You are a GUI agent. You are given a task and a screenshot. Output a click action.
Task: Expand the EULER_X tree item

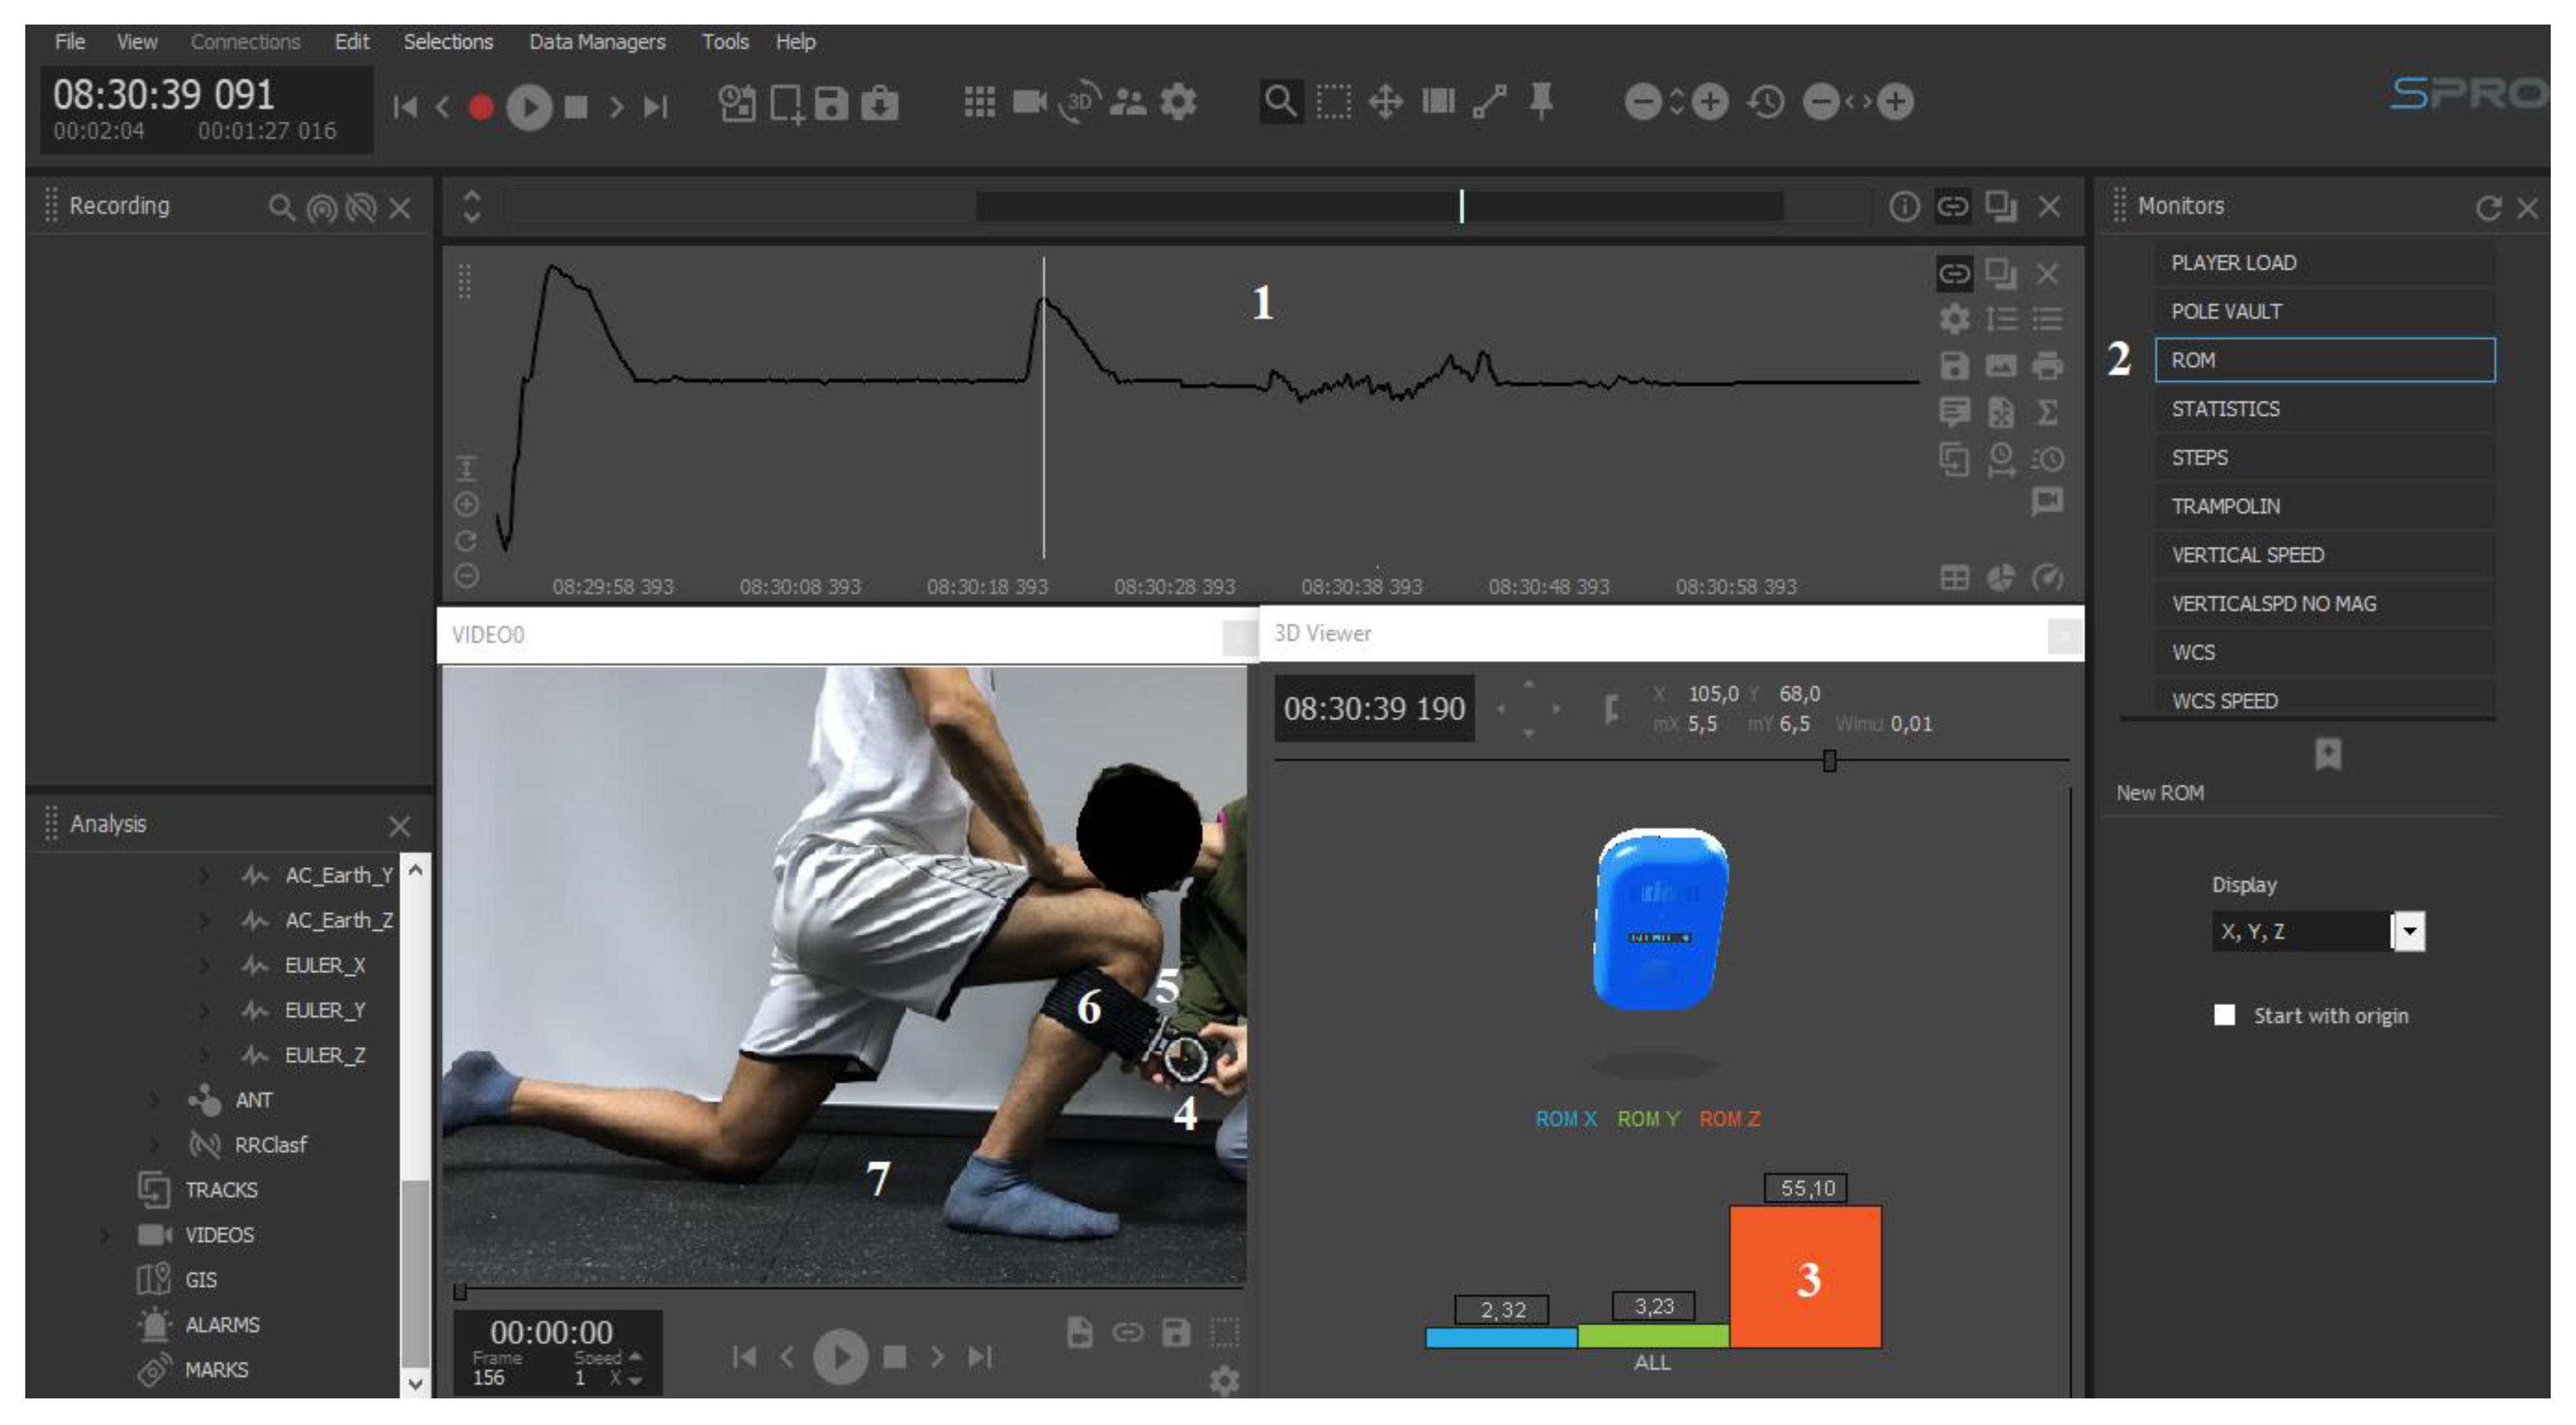coord(204,966)
